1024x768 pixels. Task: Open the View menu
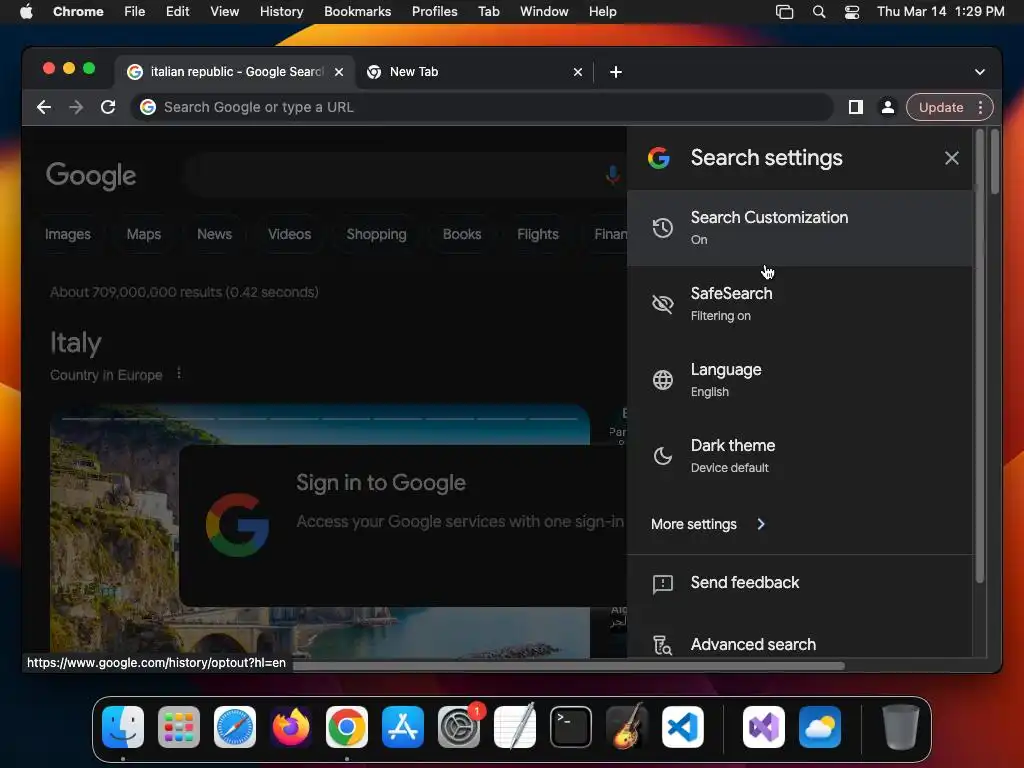(224, 11)
